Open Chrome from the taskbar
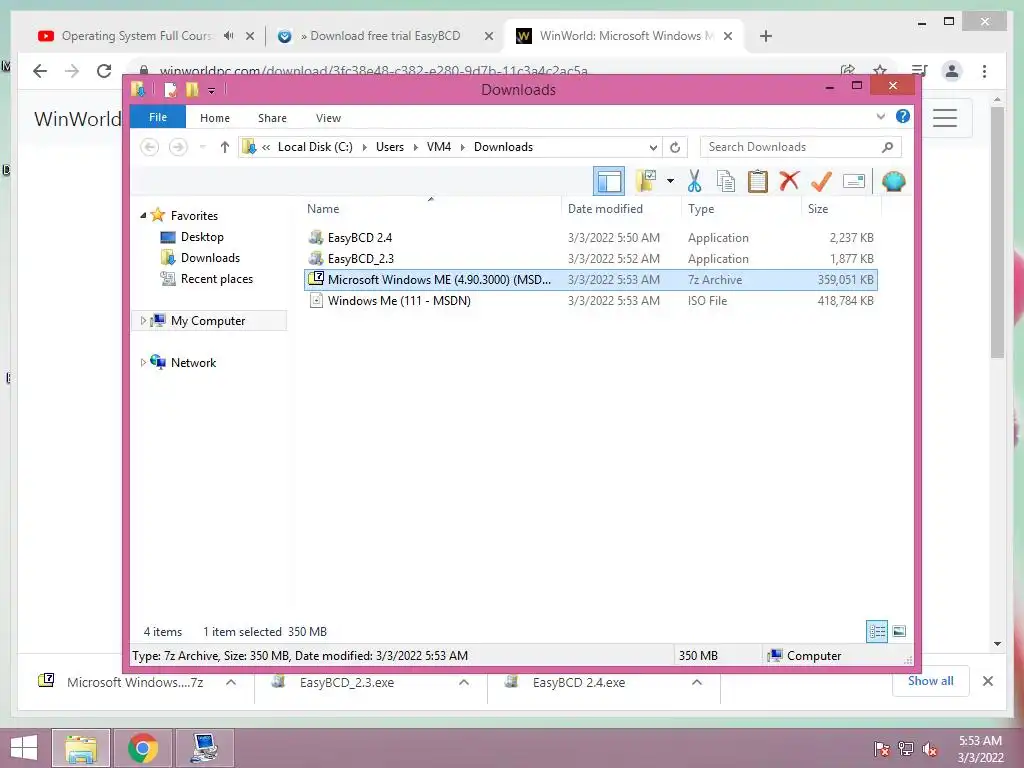The height and width of the screenshot is (768, 1024). point(143,748)
